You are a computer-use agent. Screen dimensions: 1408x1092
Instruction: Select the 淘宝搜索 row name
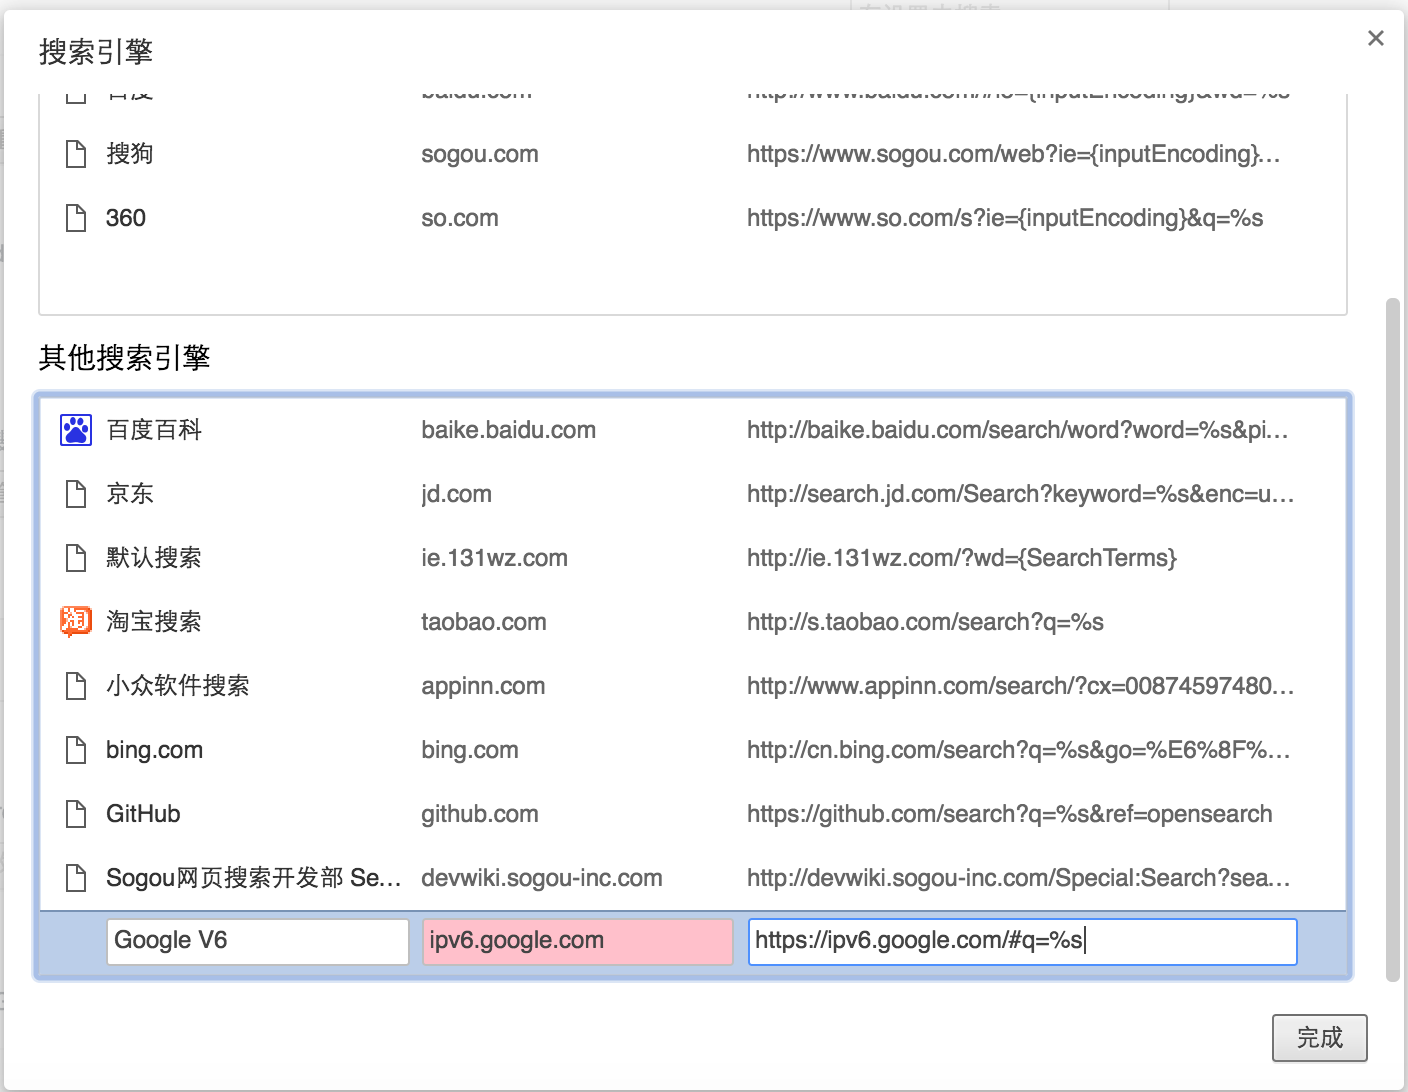(154, 622)
